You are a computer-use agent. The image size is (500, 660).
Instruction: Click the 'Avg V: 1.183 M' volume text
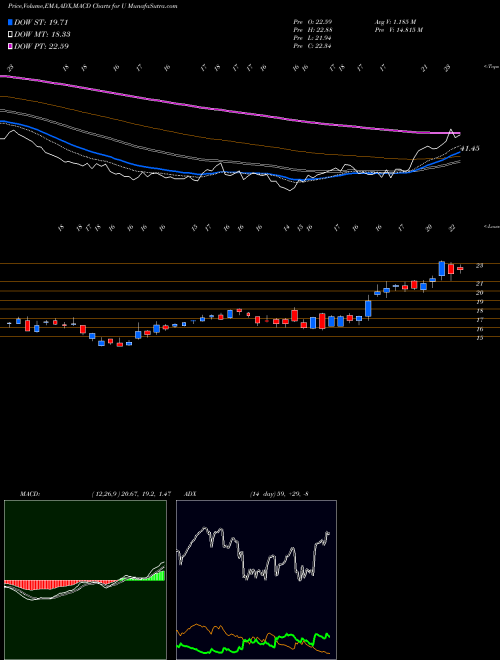tap(395, 22)
